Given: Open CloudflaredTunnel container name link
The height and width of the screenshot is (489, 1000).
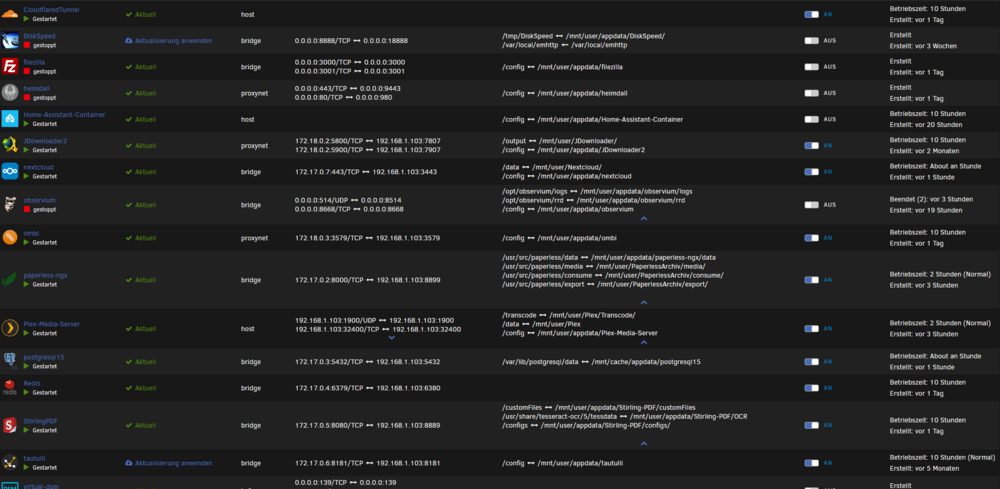Looking at the screenshot, I should [52, 10].
